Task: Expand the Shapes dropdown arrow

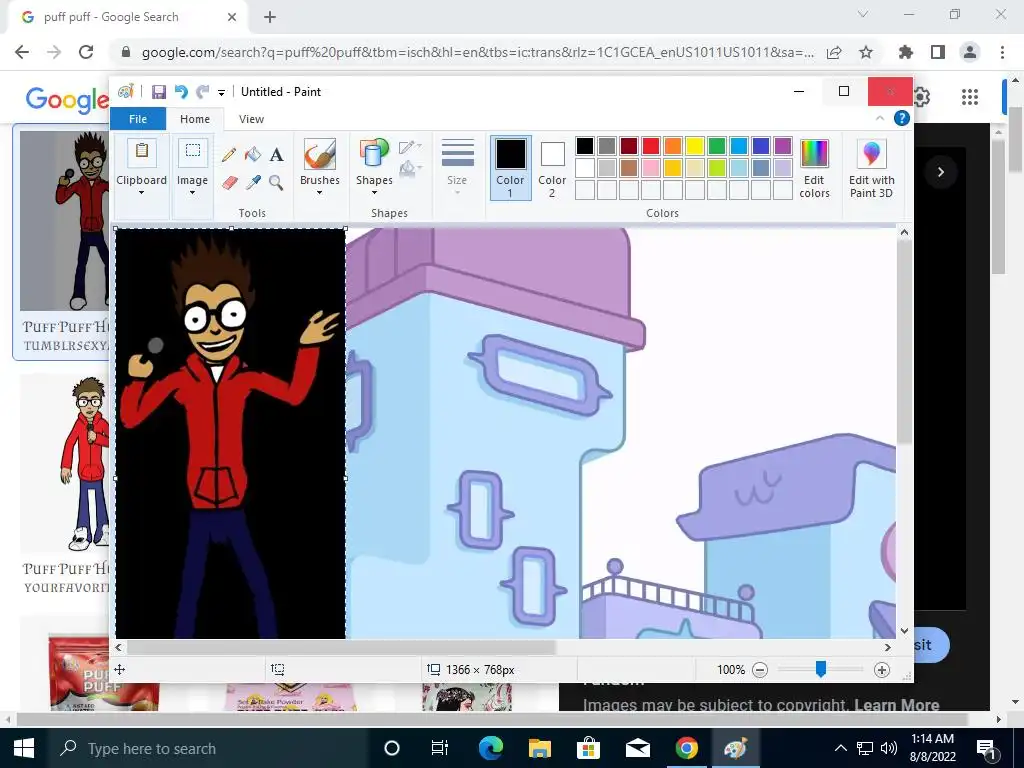Action: tap(374, 193)
